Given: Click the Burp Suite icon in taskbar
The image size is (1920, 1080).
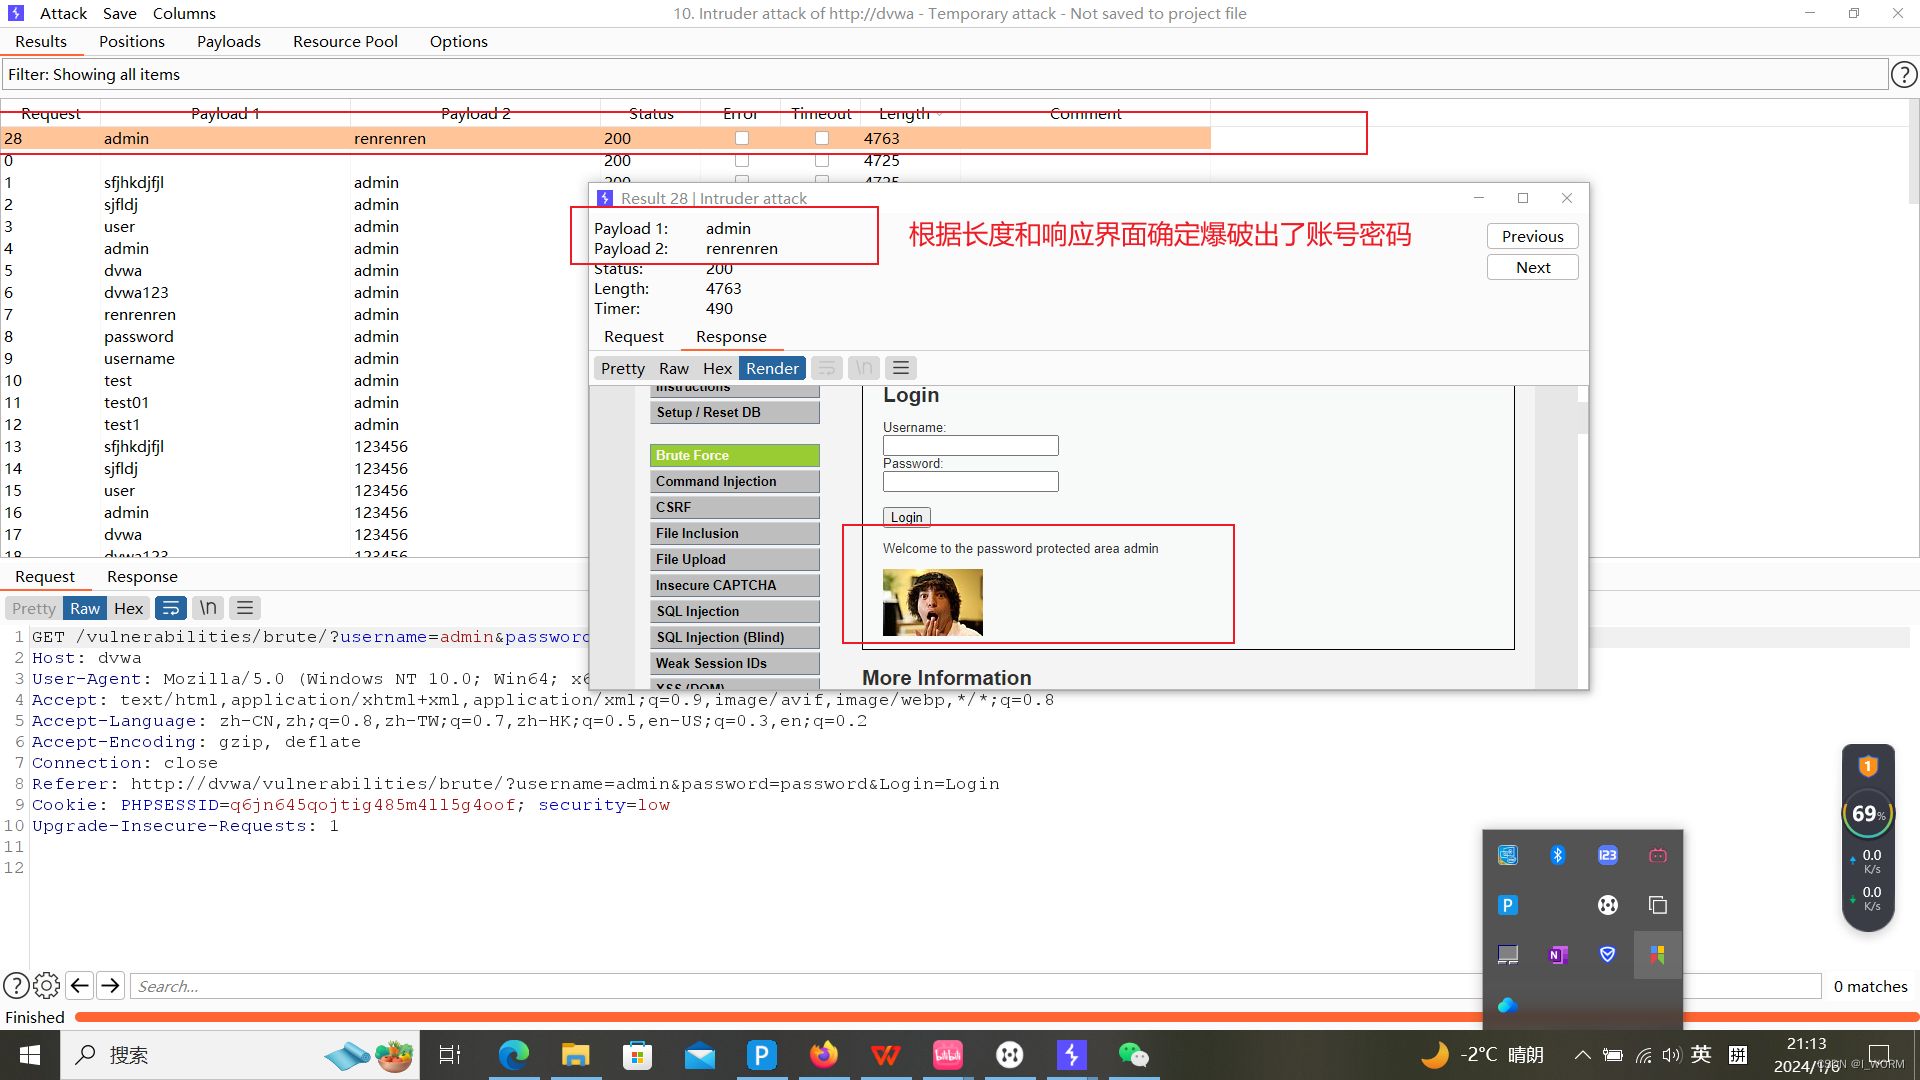Looking at the screenshot, I should (x=1072, y=1055).
